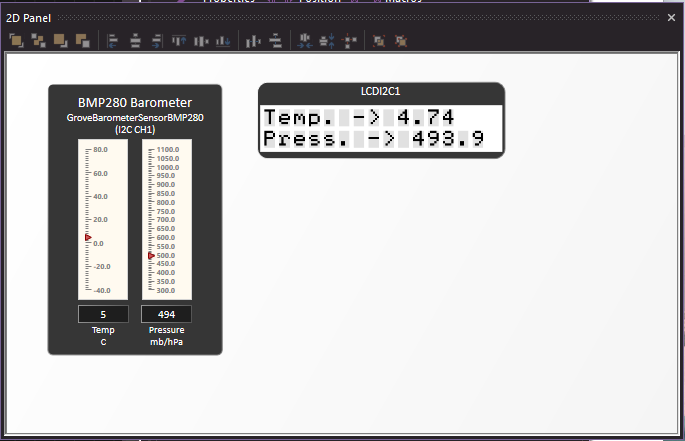Click the align right edges icon

pyautogui.click(x=156, y=41)
